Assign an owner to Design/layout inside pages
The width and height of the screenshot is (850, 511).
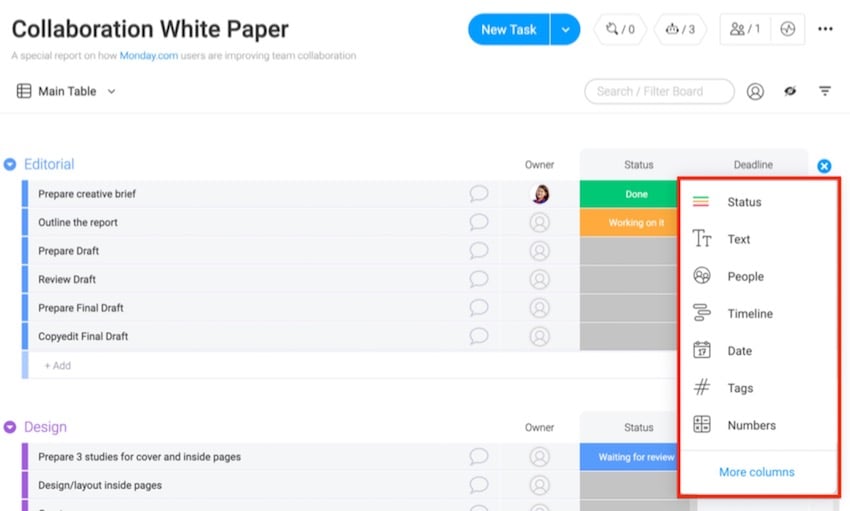tap(539, 486)
